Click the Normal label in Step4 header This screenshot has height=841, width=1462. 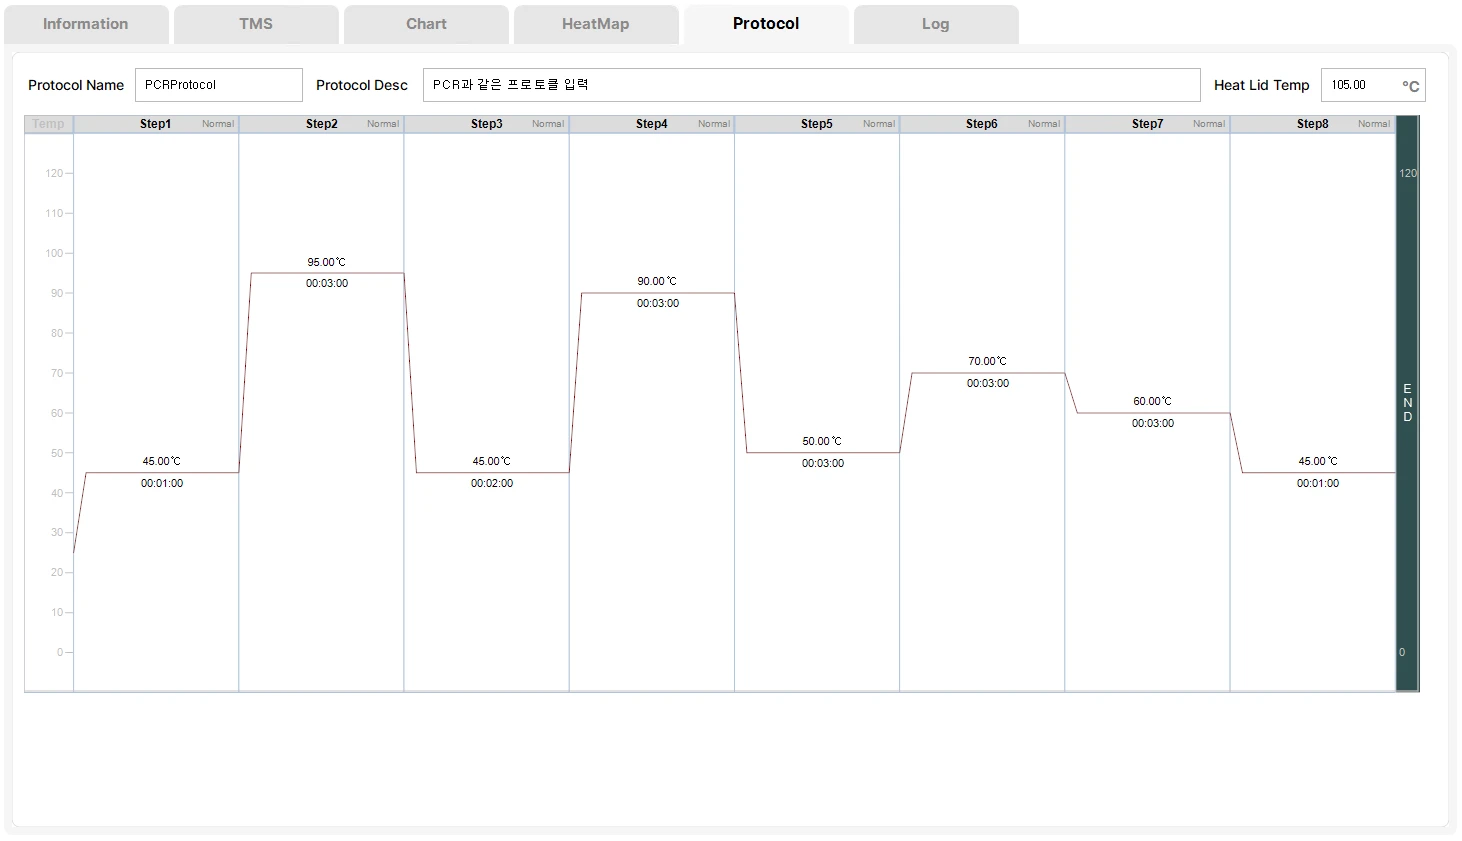click(x=714, y=124)
